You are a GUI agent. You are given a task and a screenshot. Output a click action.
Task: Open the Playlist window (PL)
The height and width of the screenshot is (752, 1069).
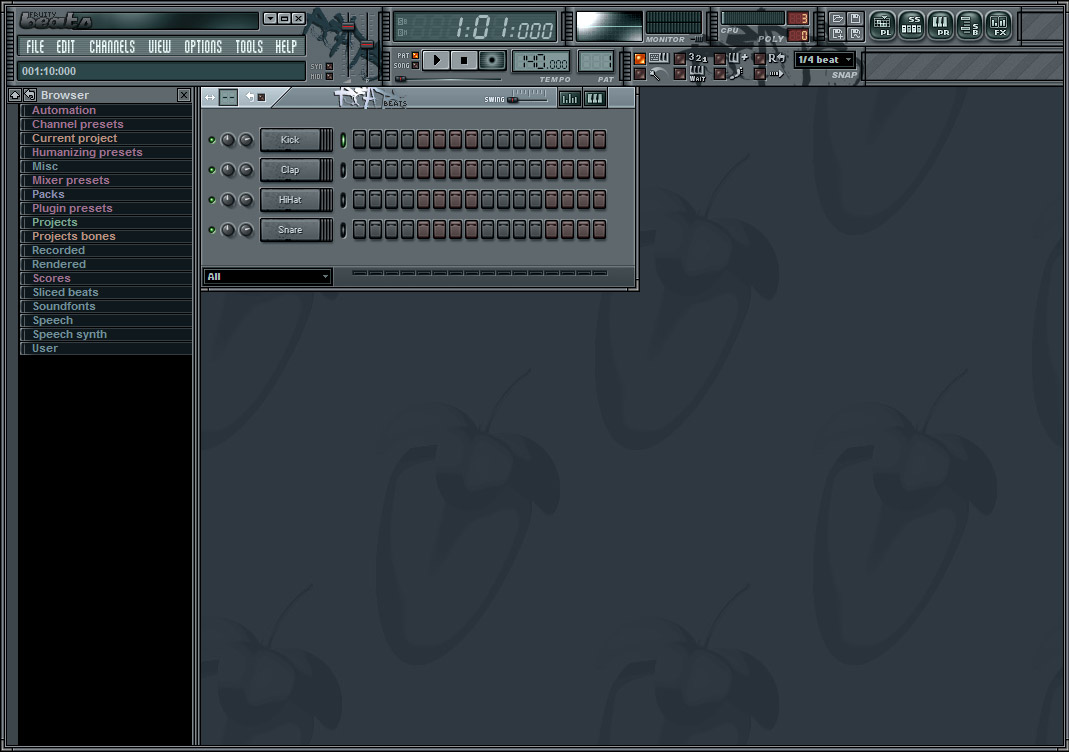883,25
